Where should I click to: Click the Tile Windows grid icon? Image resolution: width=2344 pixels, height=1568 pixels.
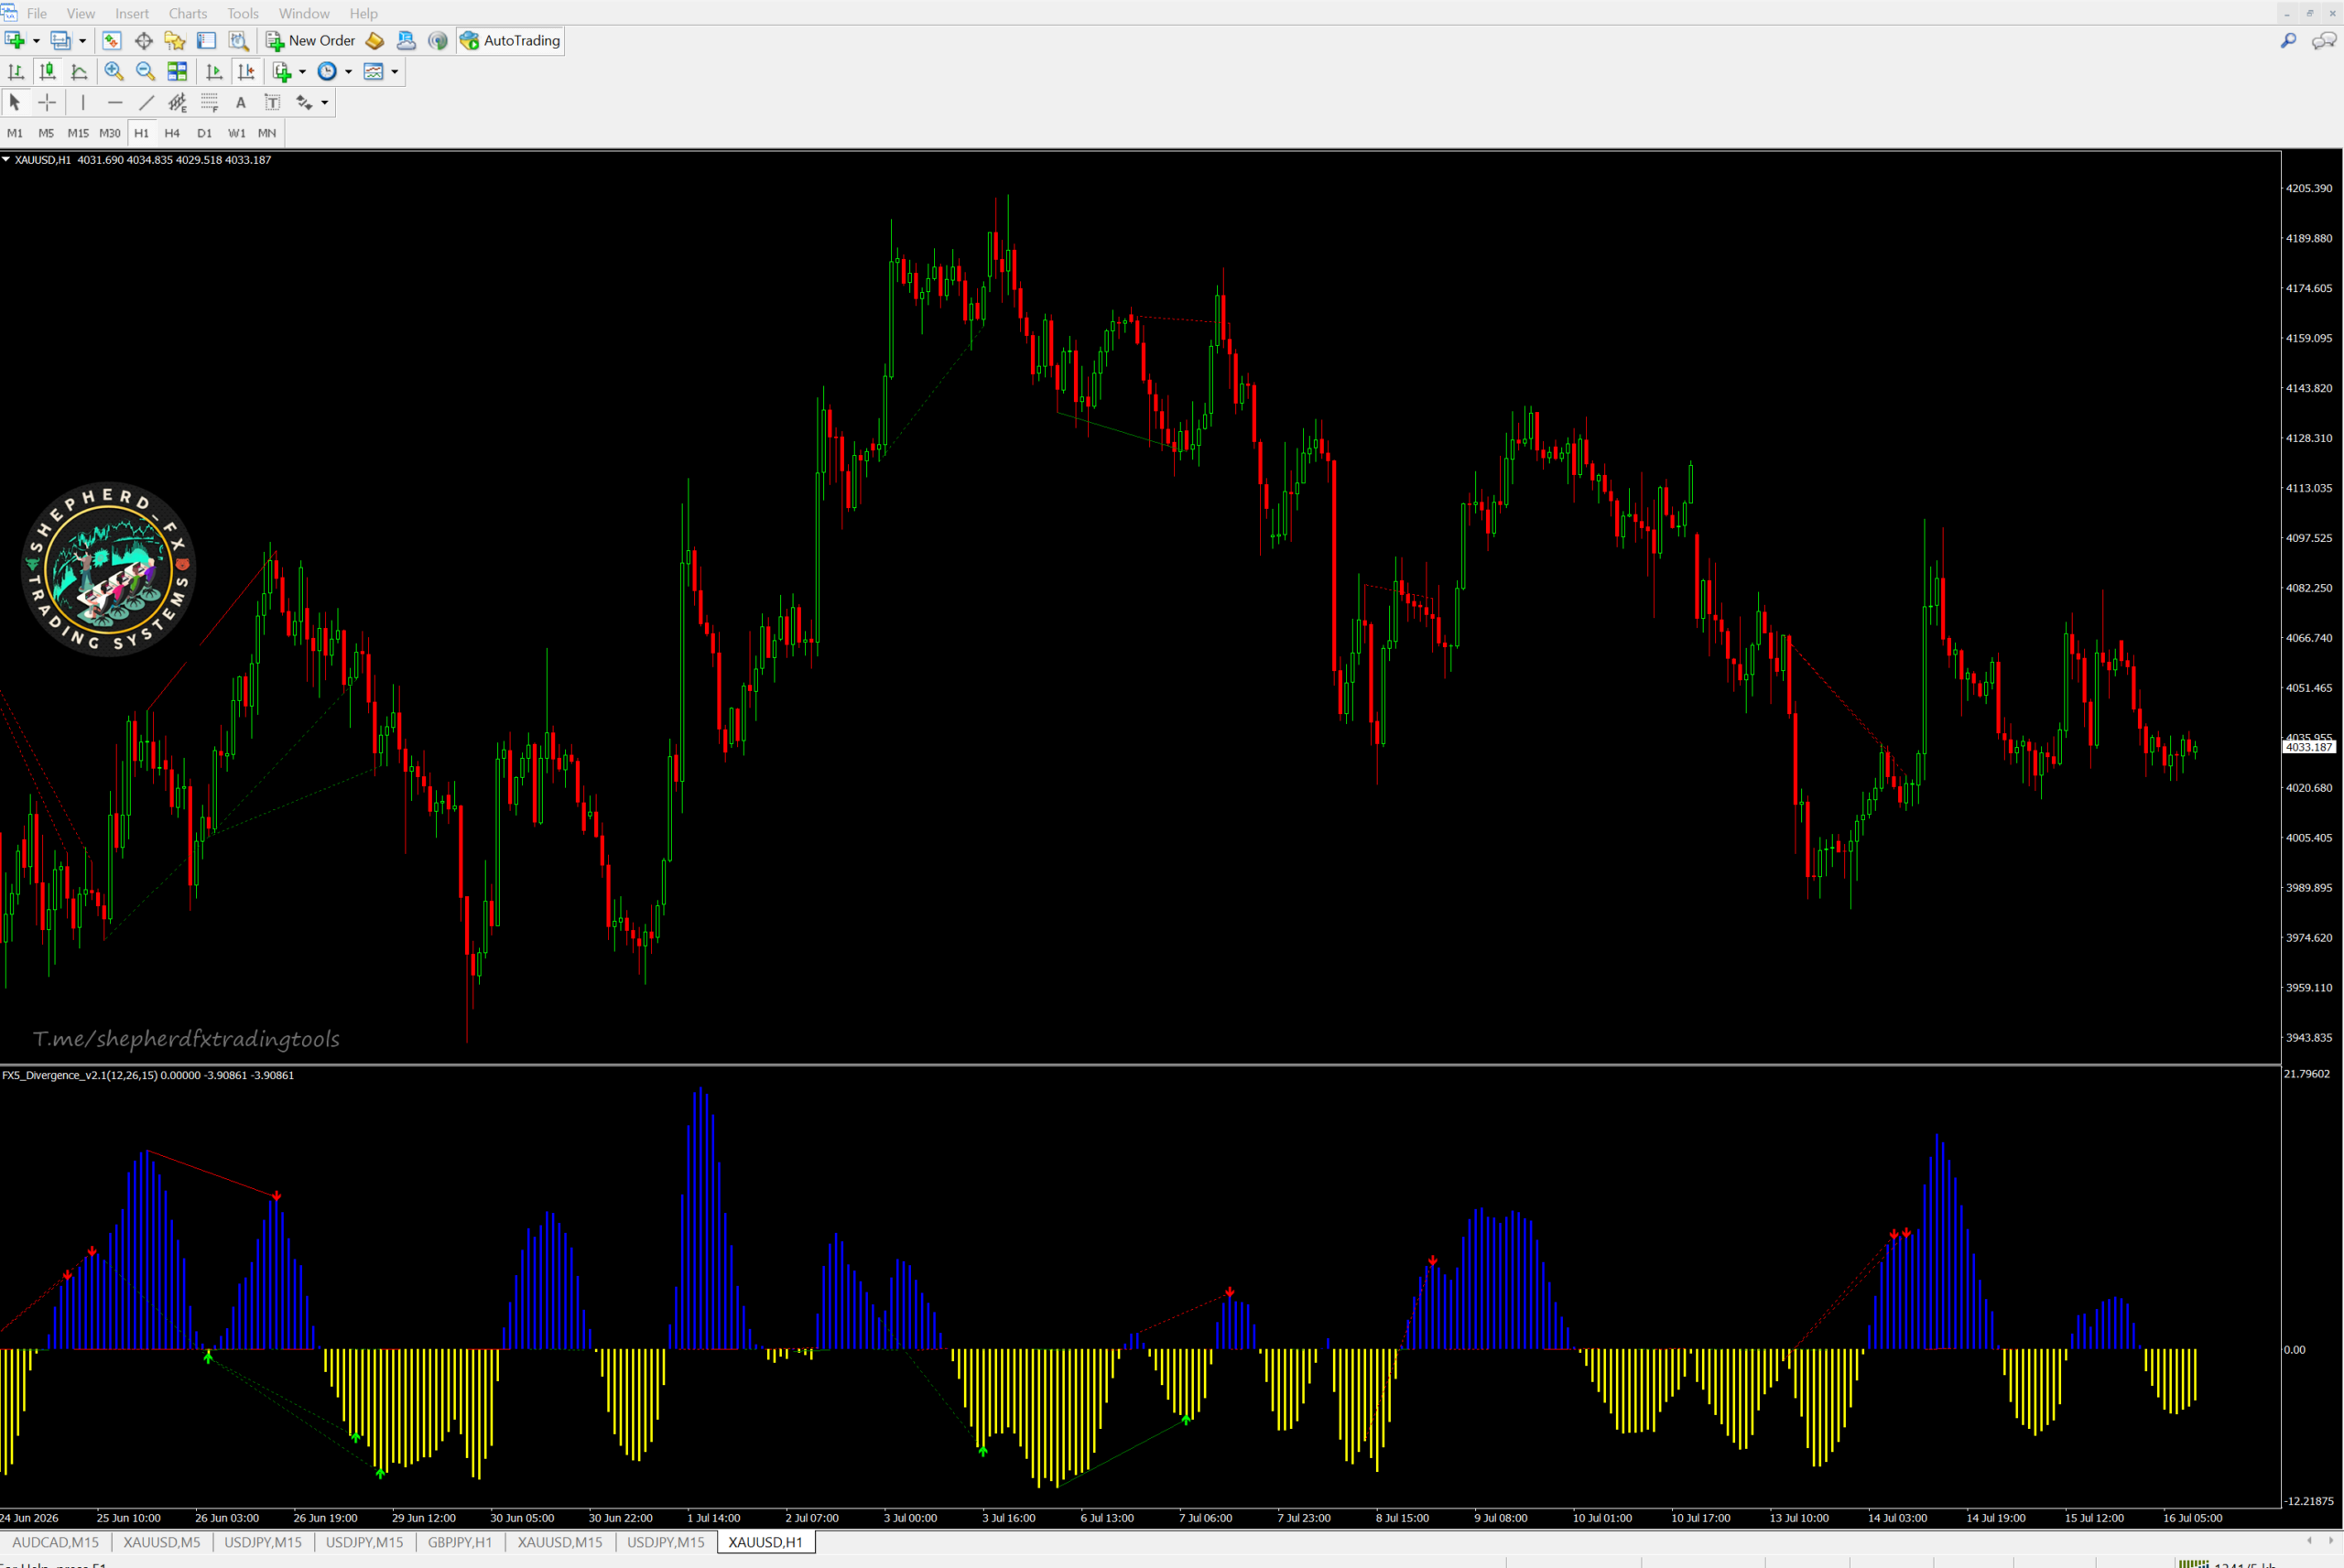point(177,71)
